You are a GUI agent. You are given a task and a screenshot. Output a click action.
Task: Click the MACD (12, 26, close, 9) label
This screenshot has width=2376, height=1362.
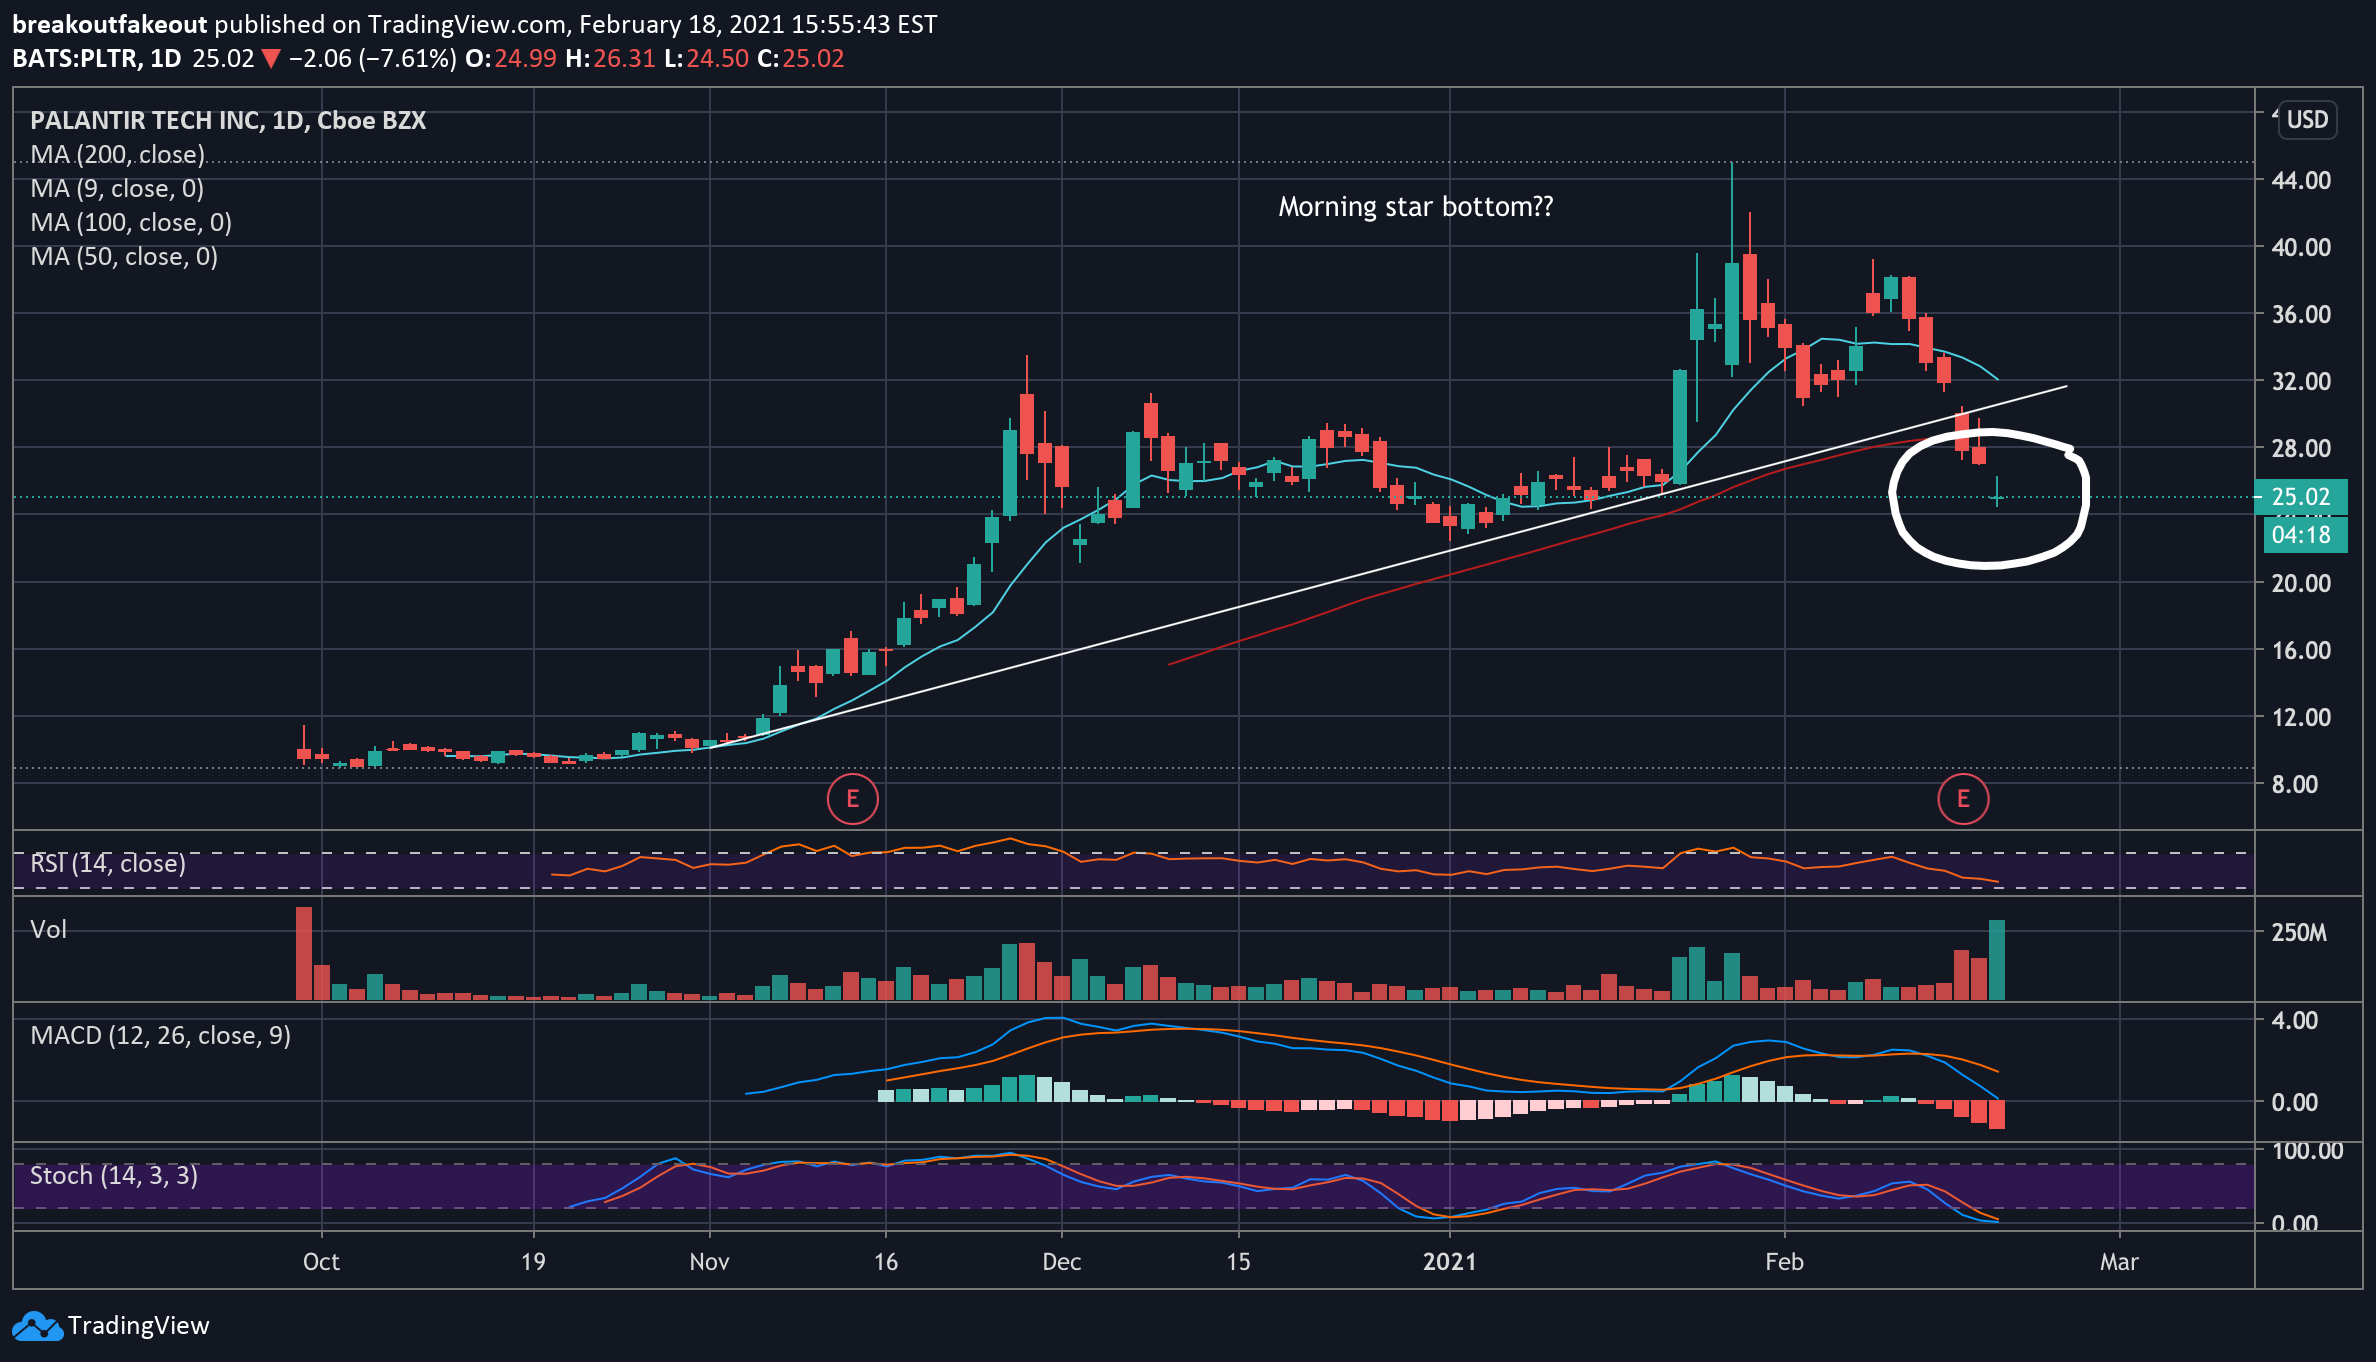[160, 1035]
